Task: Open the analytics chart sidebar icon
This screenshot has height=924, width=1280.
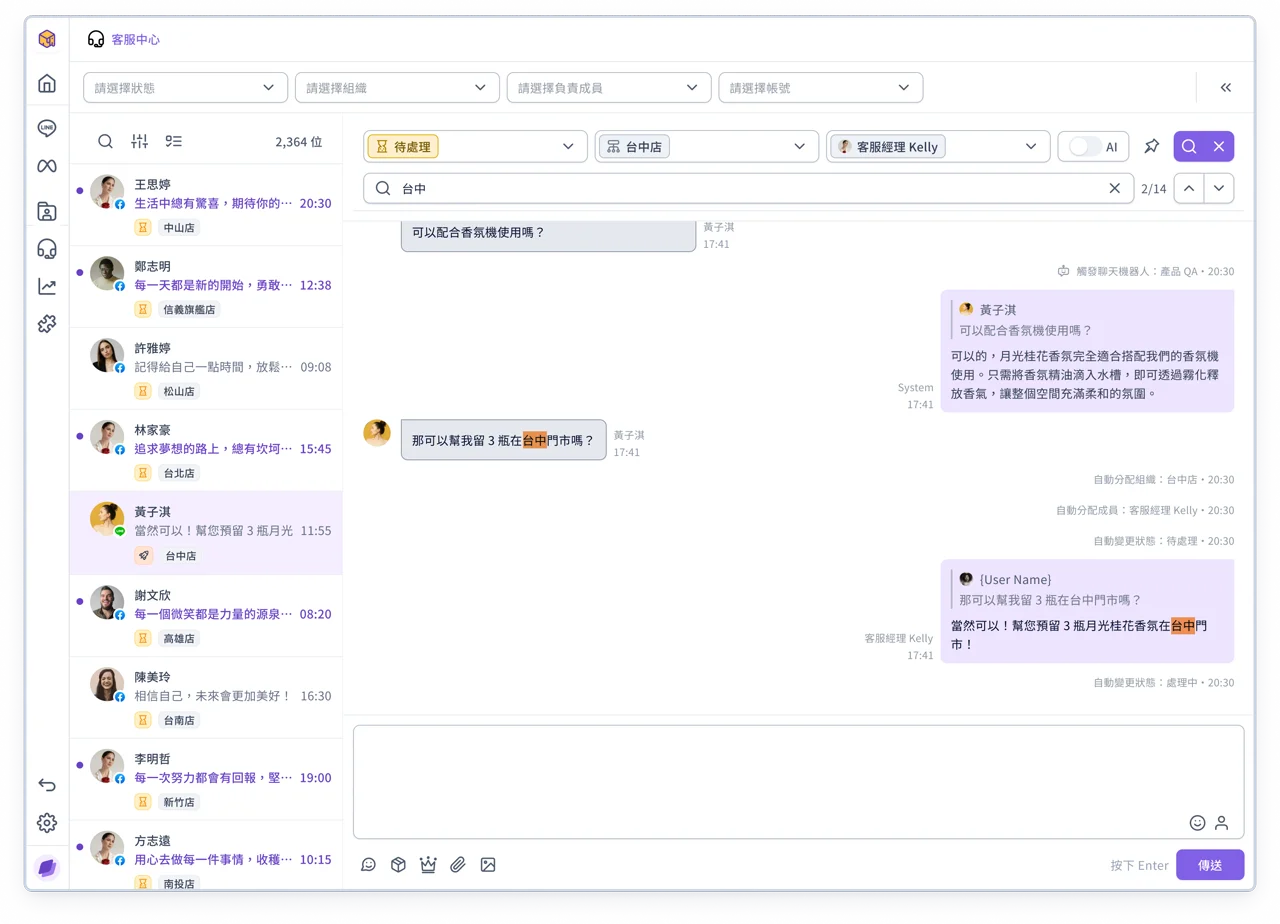Action: (x=47, y=287)
